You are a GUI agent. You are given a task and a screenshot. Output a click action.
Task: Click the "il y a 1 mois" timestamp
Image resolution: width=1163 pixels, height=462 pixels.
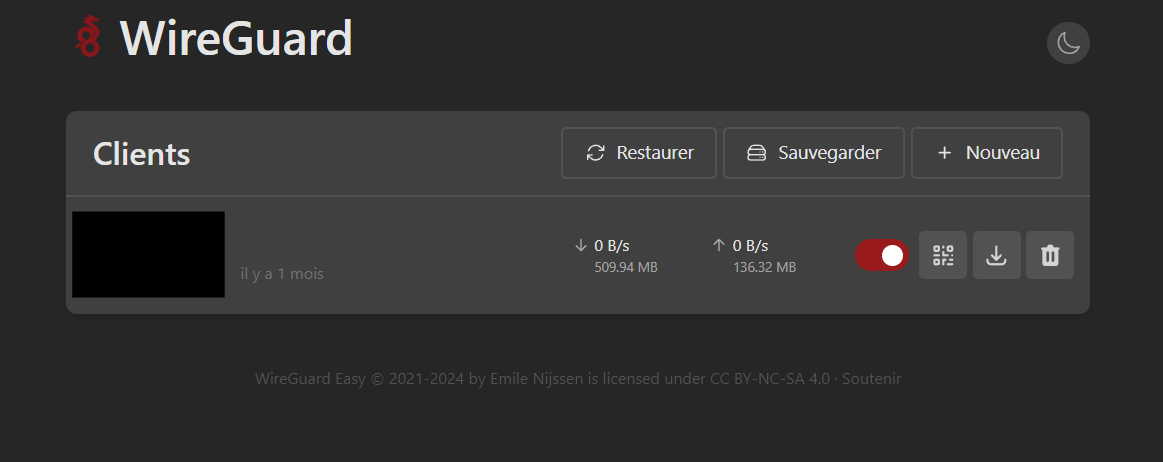pyautogui.click(x=282, y=273)
